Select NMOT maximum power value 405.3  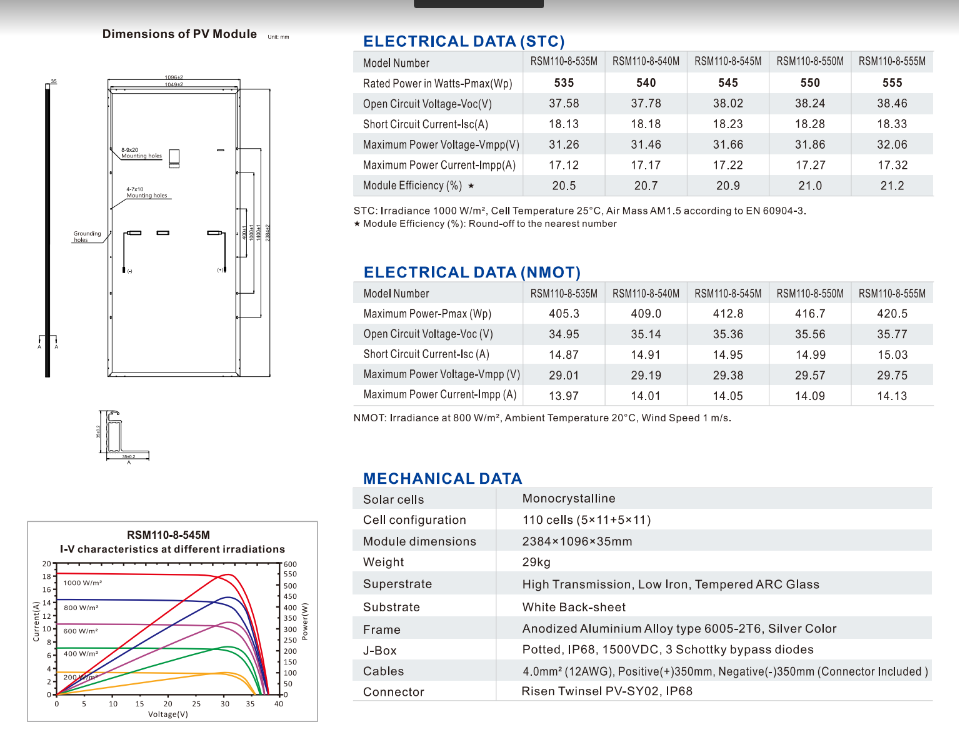click(564, 314)
